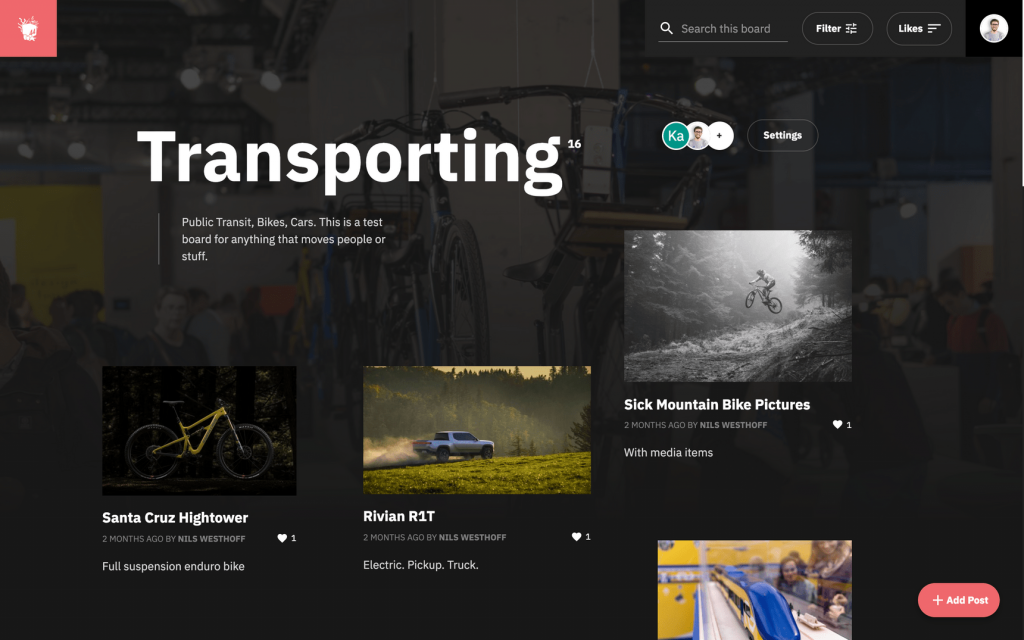This screenshot has width=1024, height=640.
Task: Open the model train post thumbnail
Action: 754,590
